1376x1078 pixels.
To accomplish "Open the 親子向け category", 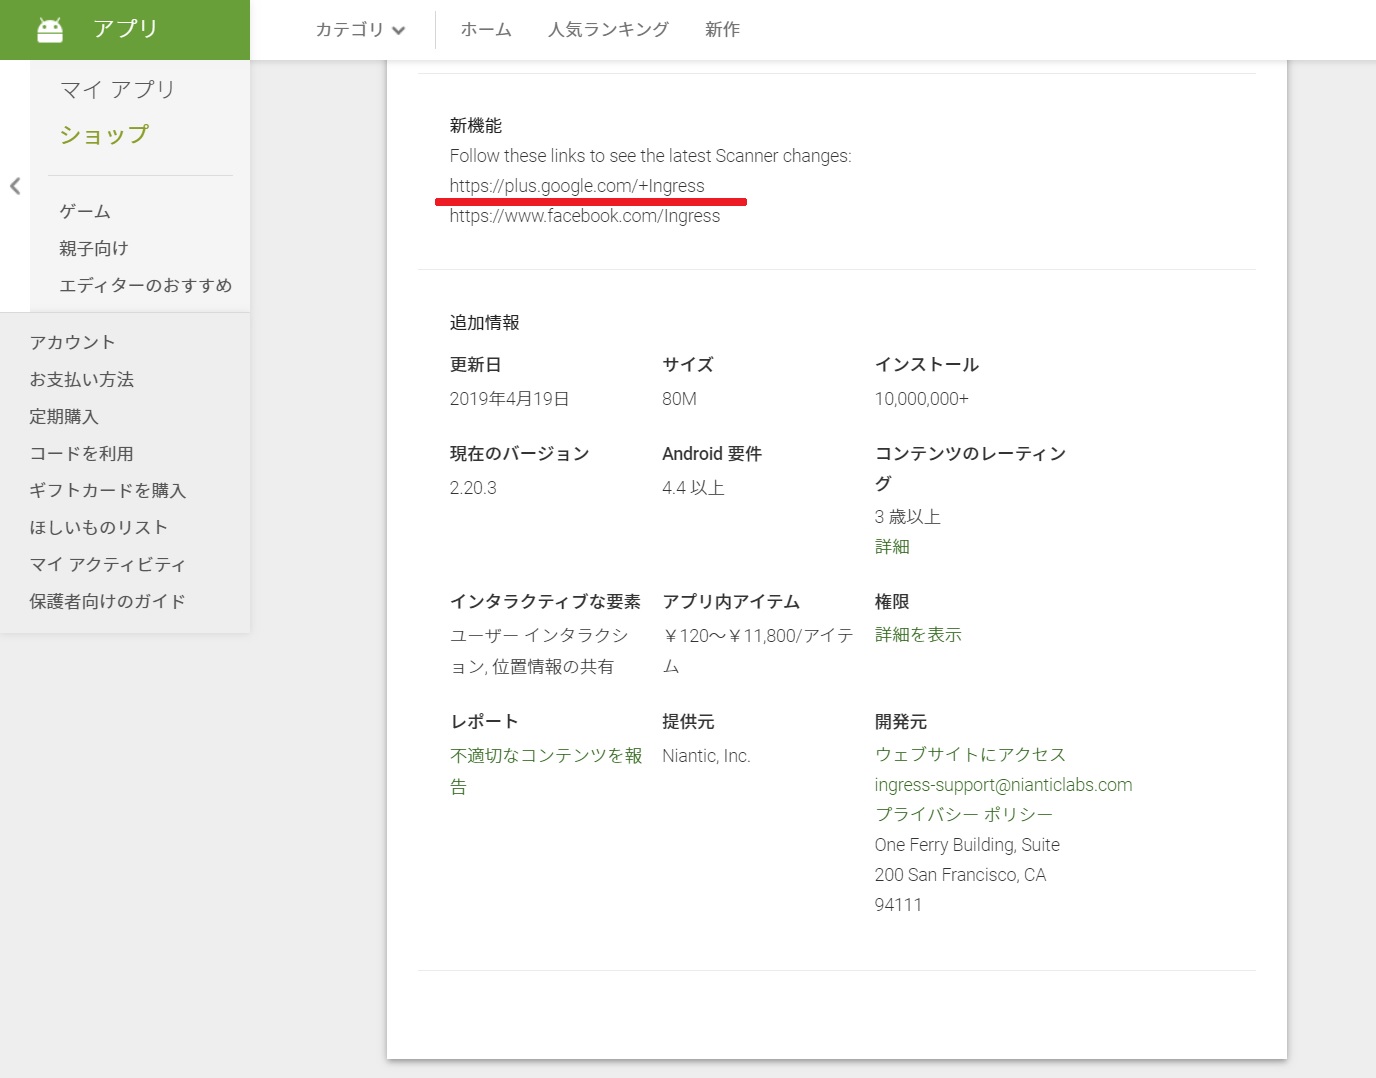I will click(x=94, y=248).
